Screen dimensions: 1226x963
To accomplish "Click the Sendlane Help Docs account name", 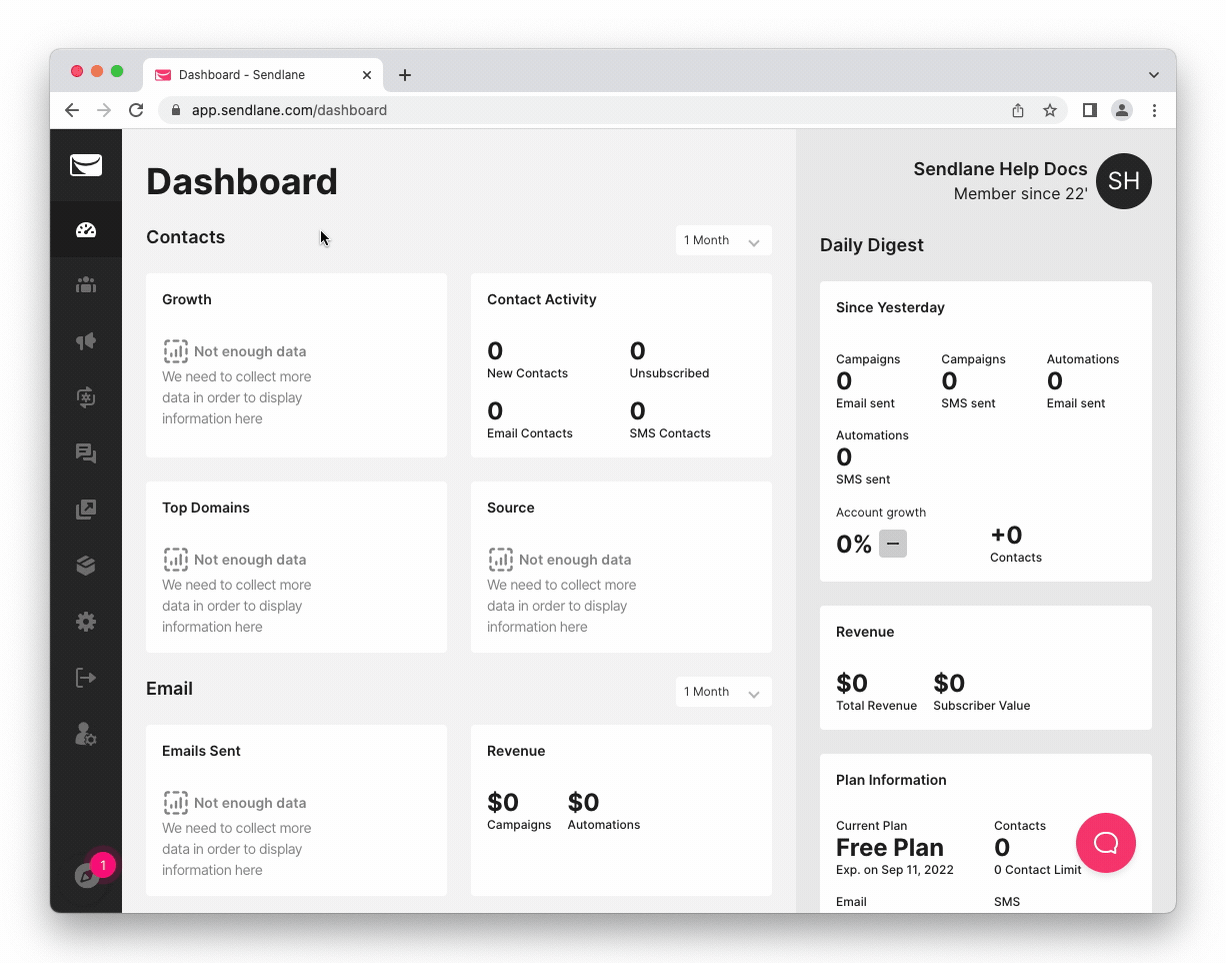I will (x=1000, y=169).
